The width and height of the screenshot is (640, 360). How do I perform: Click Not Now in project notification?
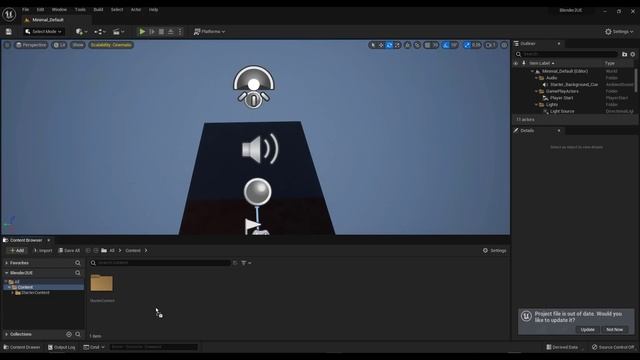point(614,329)
